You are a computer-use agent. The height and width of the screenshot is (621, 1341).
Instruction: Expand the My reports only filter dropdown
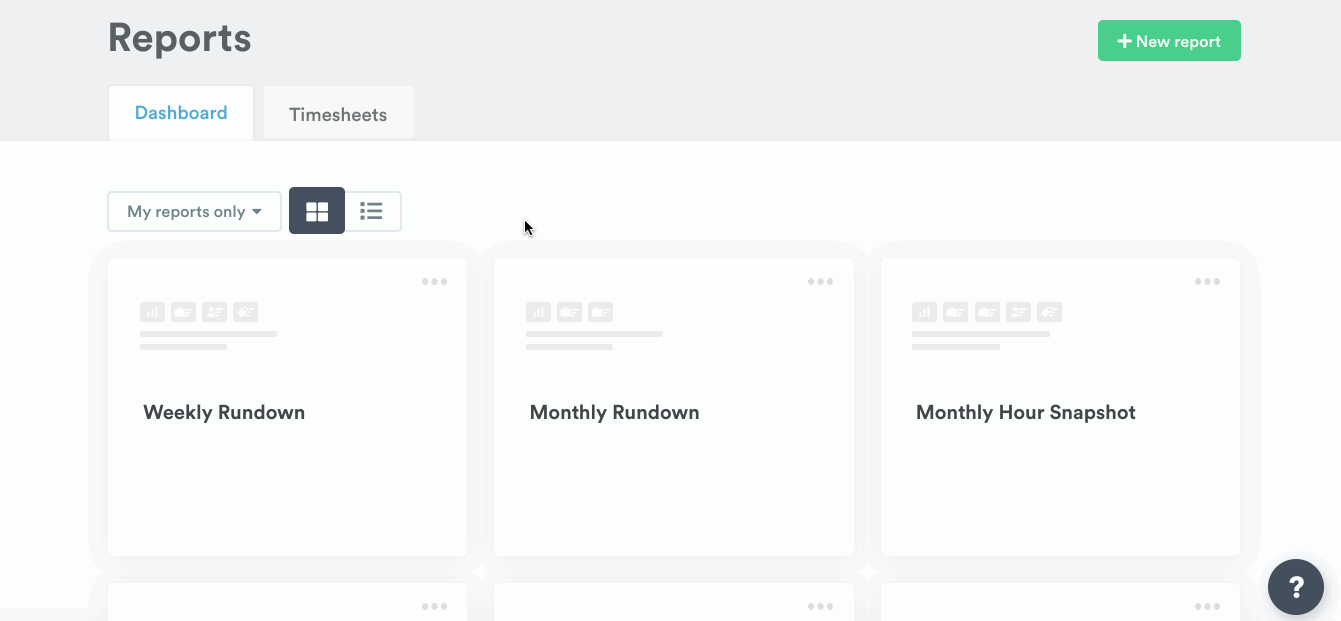(194, 212)
